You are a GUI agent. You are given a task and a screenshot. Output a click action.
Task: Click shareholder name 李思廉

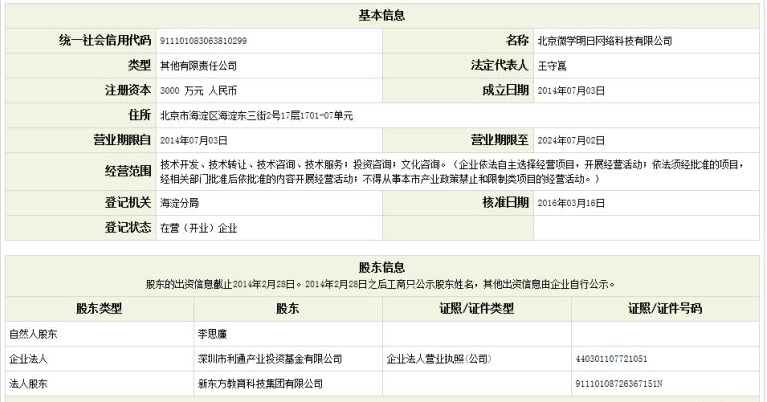pos(212,334)
